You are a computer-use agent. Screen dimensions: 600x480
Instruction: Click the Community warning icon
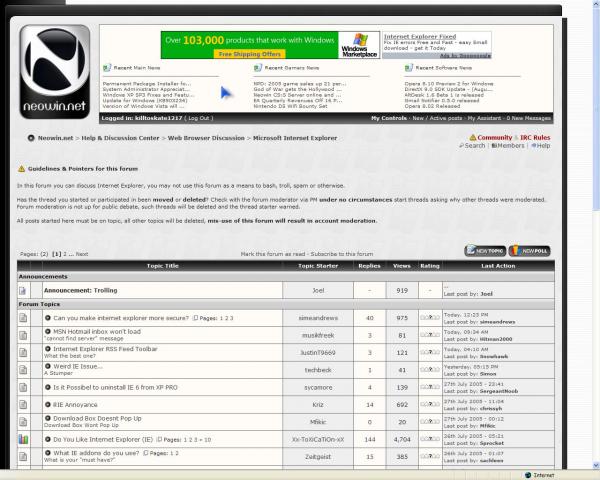coord(473,137)
